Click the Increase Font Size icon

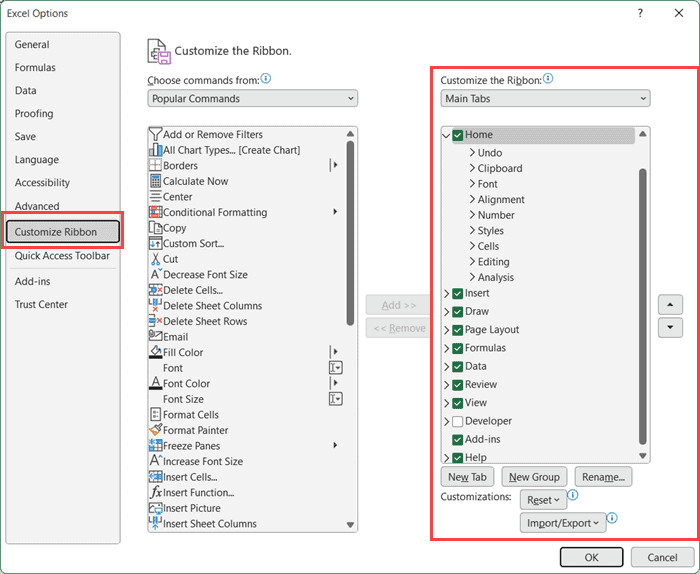click(x=155, y=461)
